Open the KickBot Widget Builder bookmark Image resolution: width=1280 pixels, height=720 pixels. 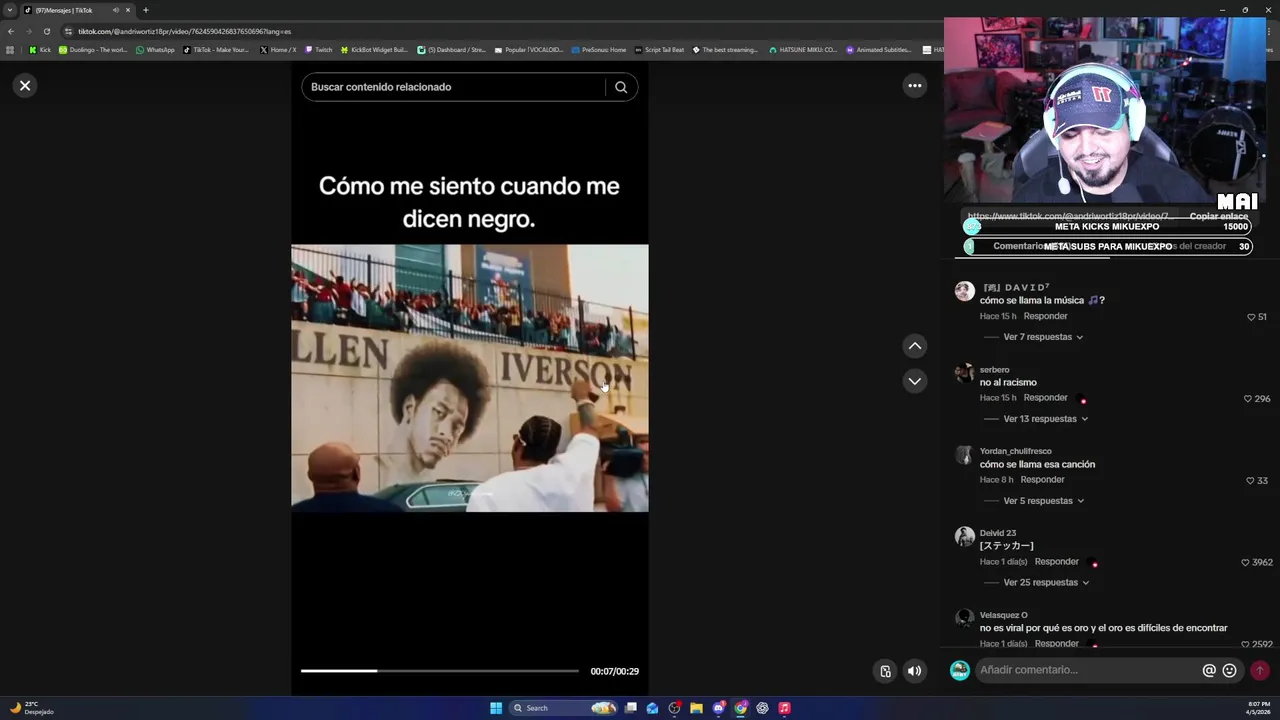pyautogui.click(x=375, y=50)
